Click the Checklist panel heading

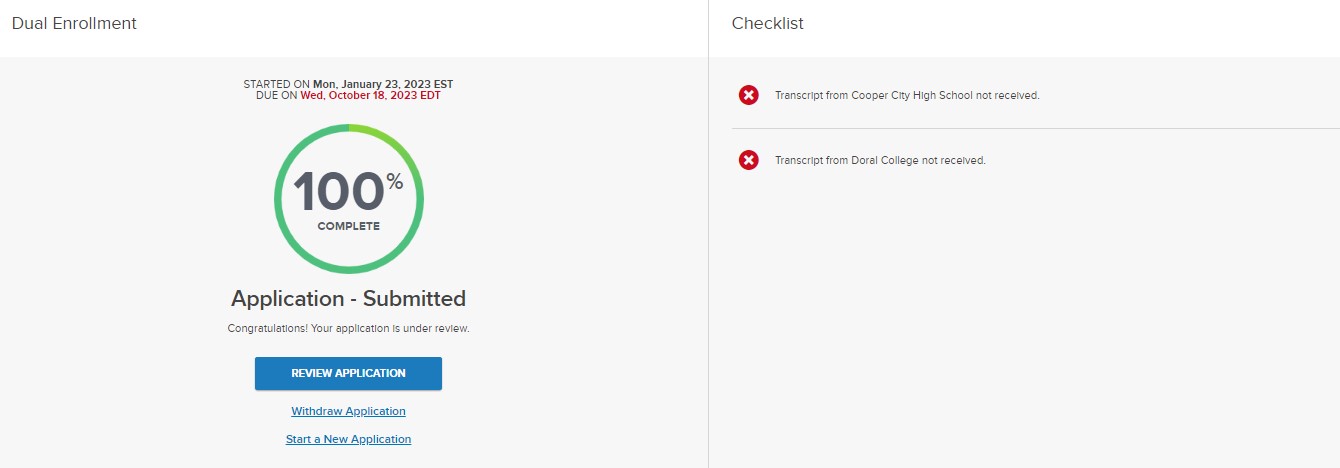click(767, 23)
